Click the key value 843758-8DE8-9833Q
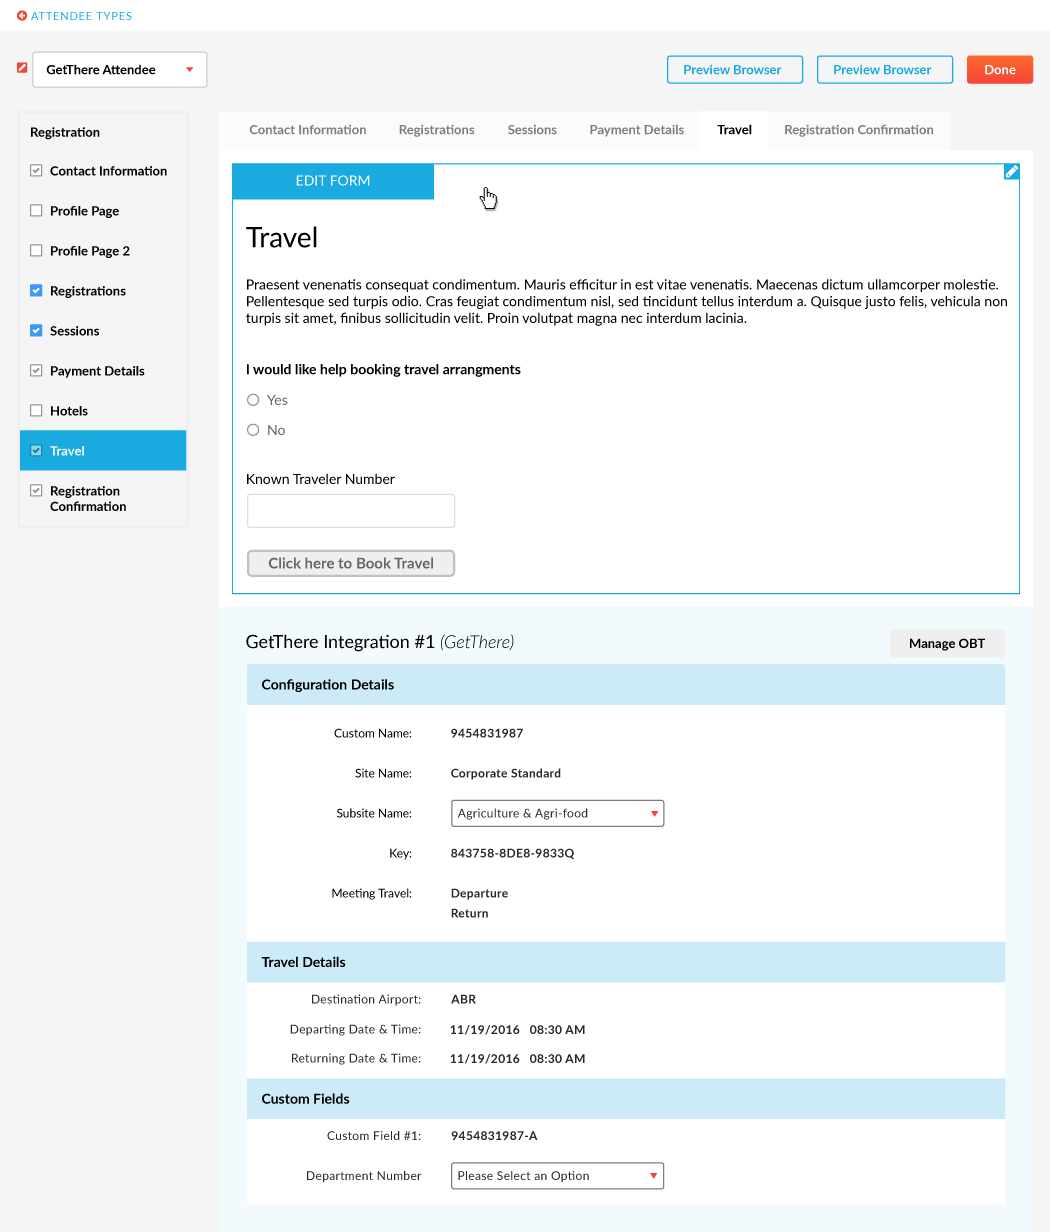1050x1232 pixels. (513, 853)
